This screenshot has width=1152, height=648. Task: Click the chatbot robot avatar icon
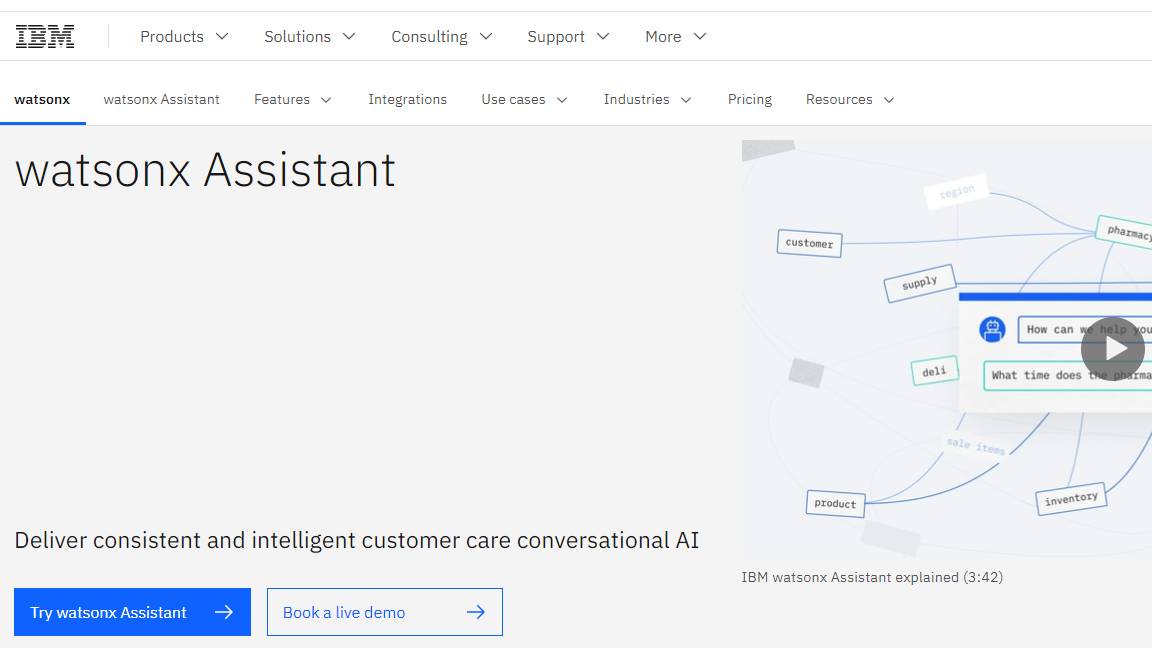click(992, 328)
